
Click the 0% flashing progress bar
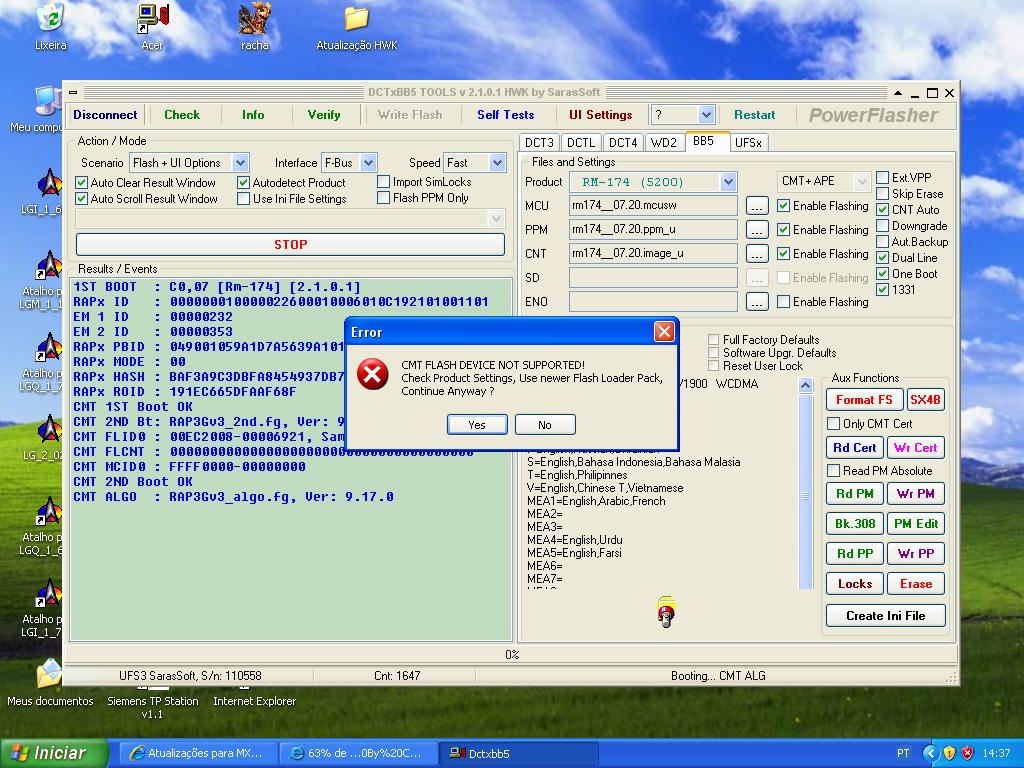[511, 654]
